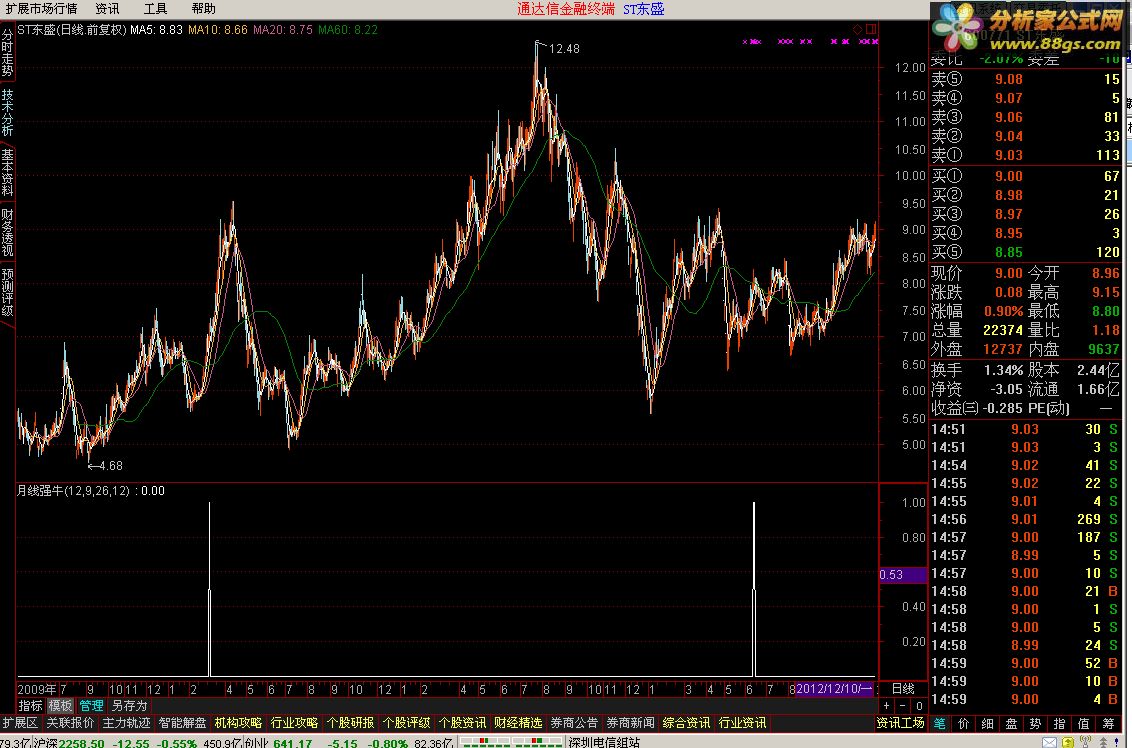Click the MA60: 8.22 indicator label
Viewport: 1132px width, 748px height.
(x=348, y=30)
